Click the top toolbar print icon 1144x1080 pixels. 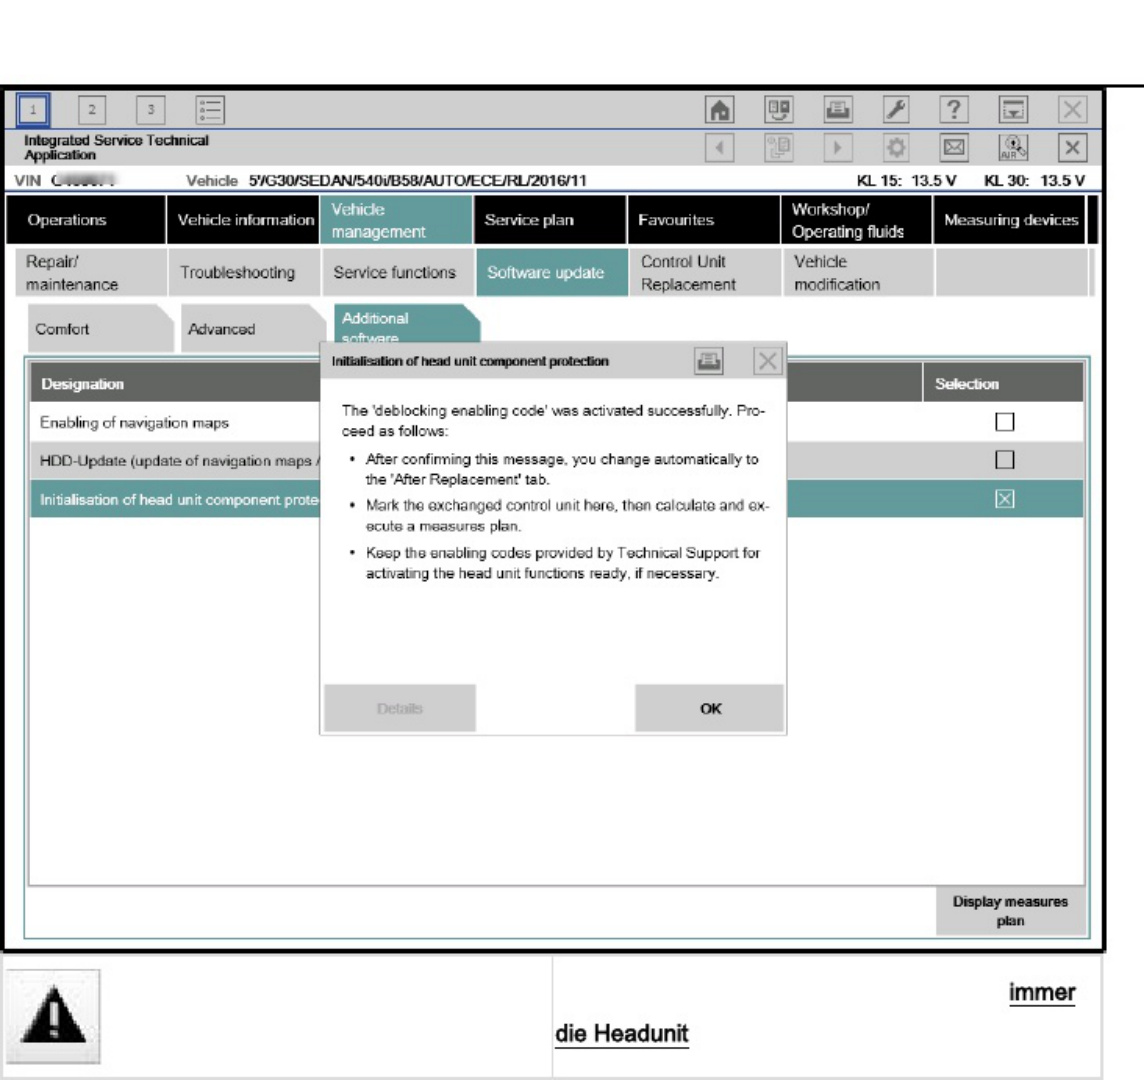pos(838,110)
